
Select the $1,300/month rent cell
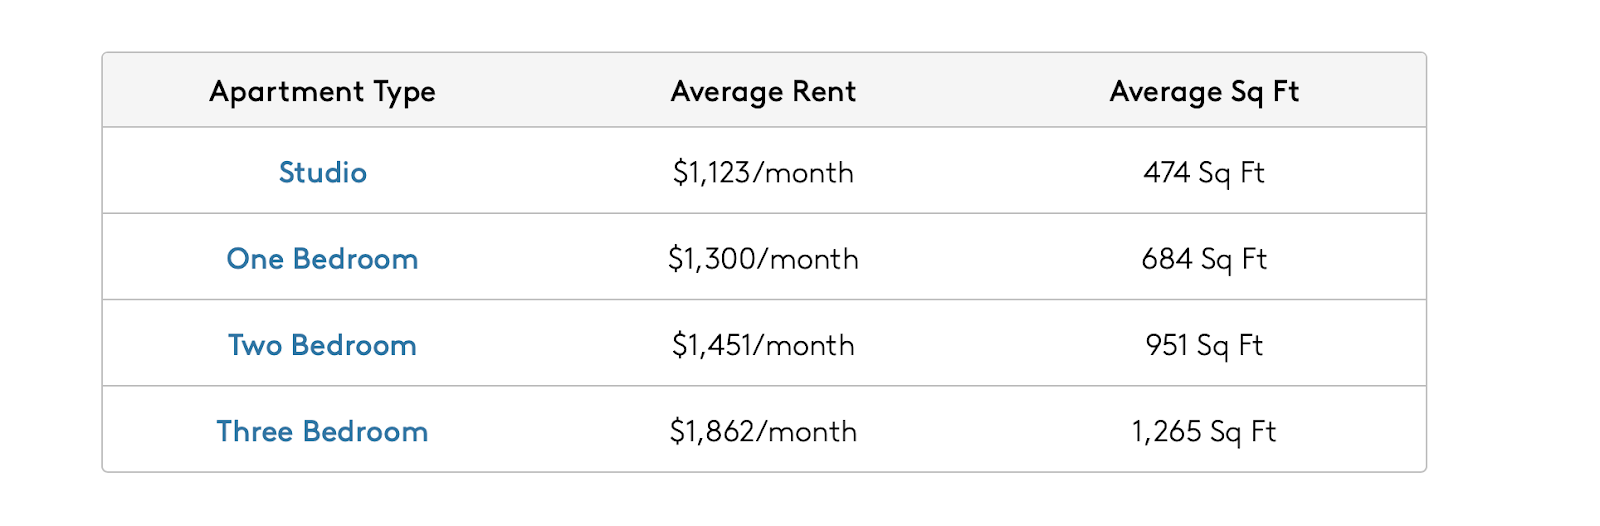[763, 258]
